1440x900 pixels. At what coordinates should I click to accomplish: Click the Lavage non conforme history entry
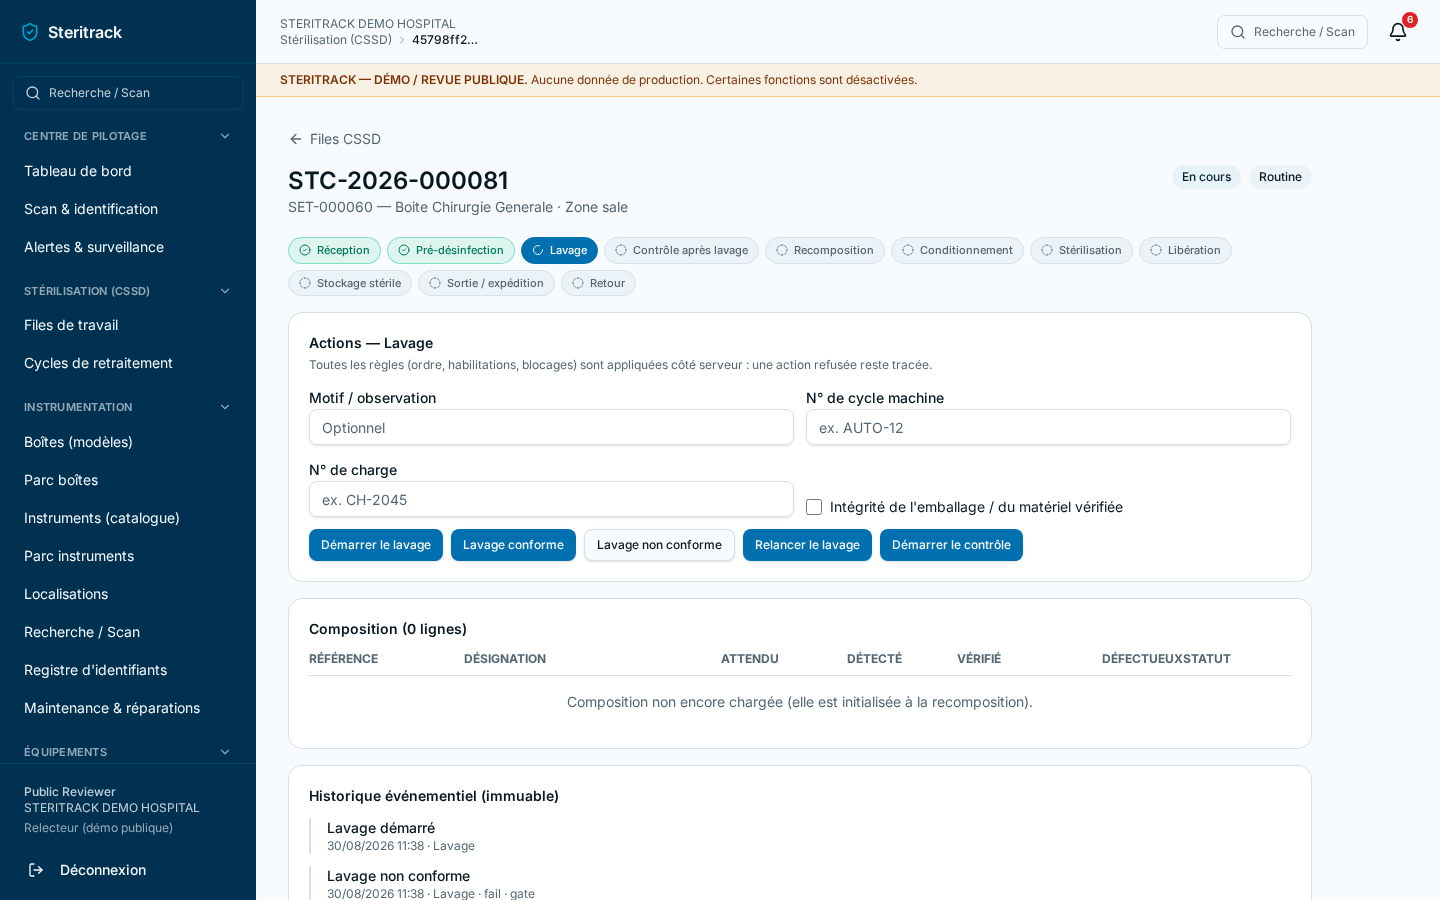(398, 876)
